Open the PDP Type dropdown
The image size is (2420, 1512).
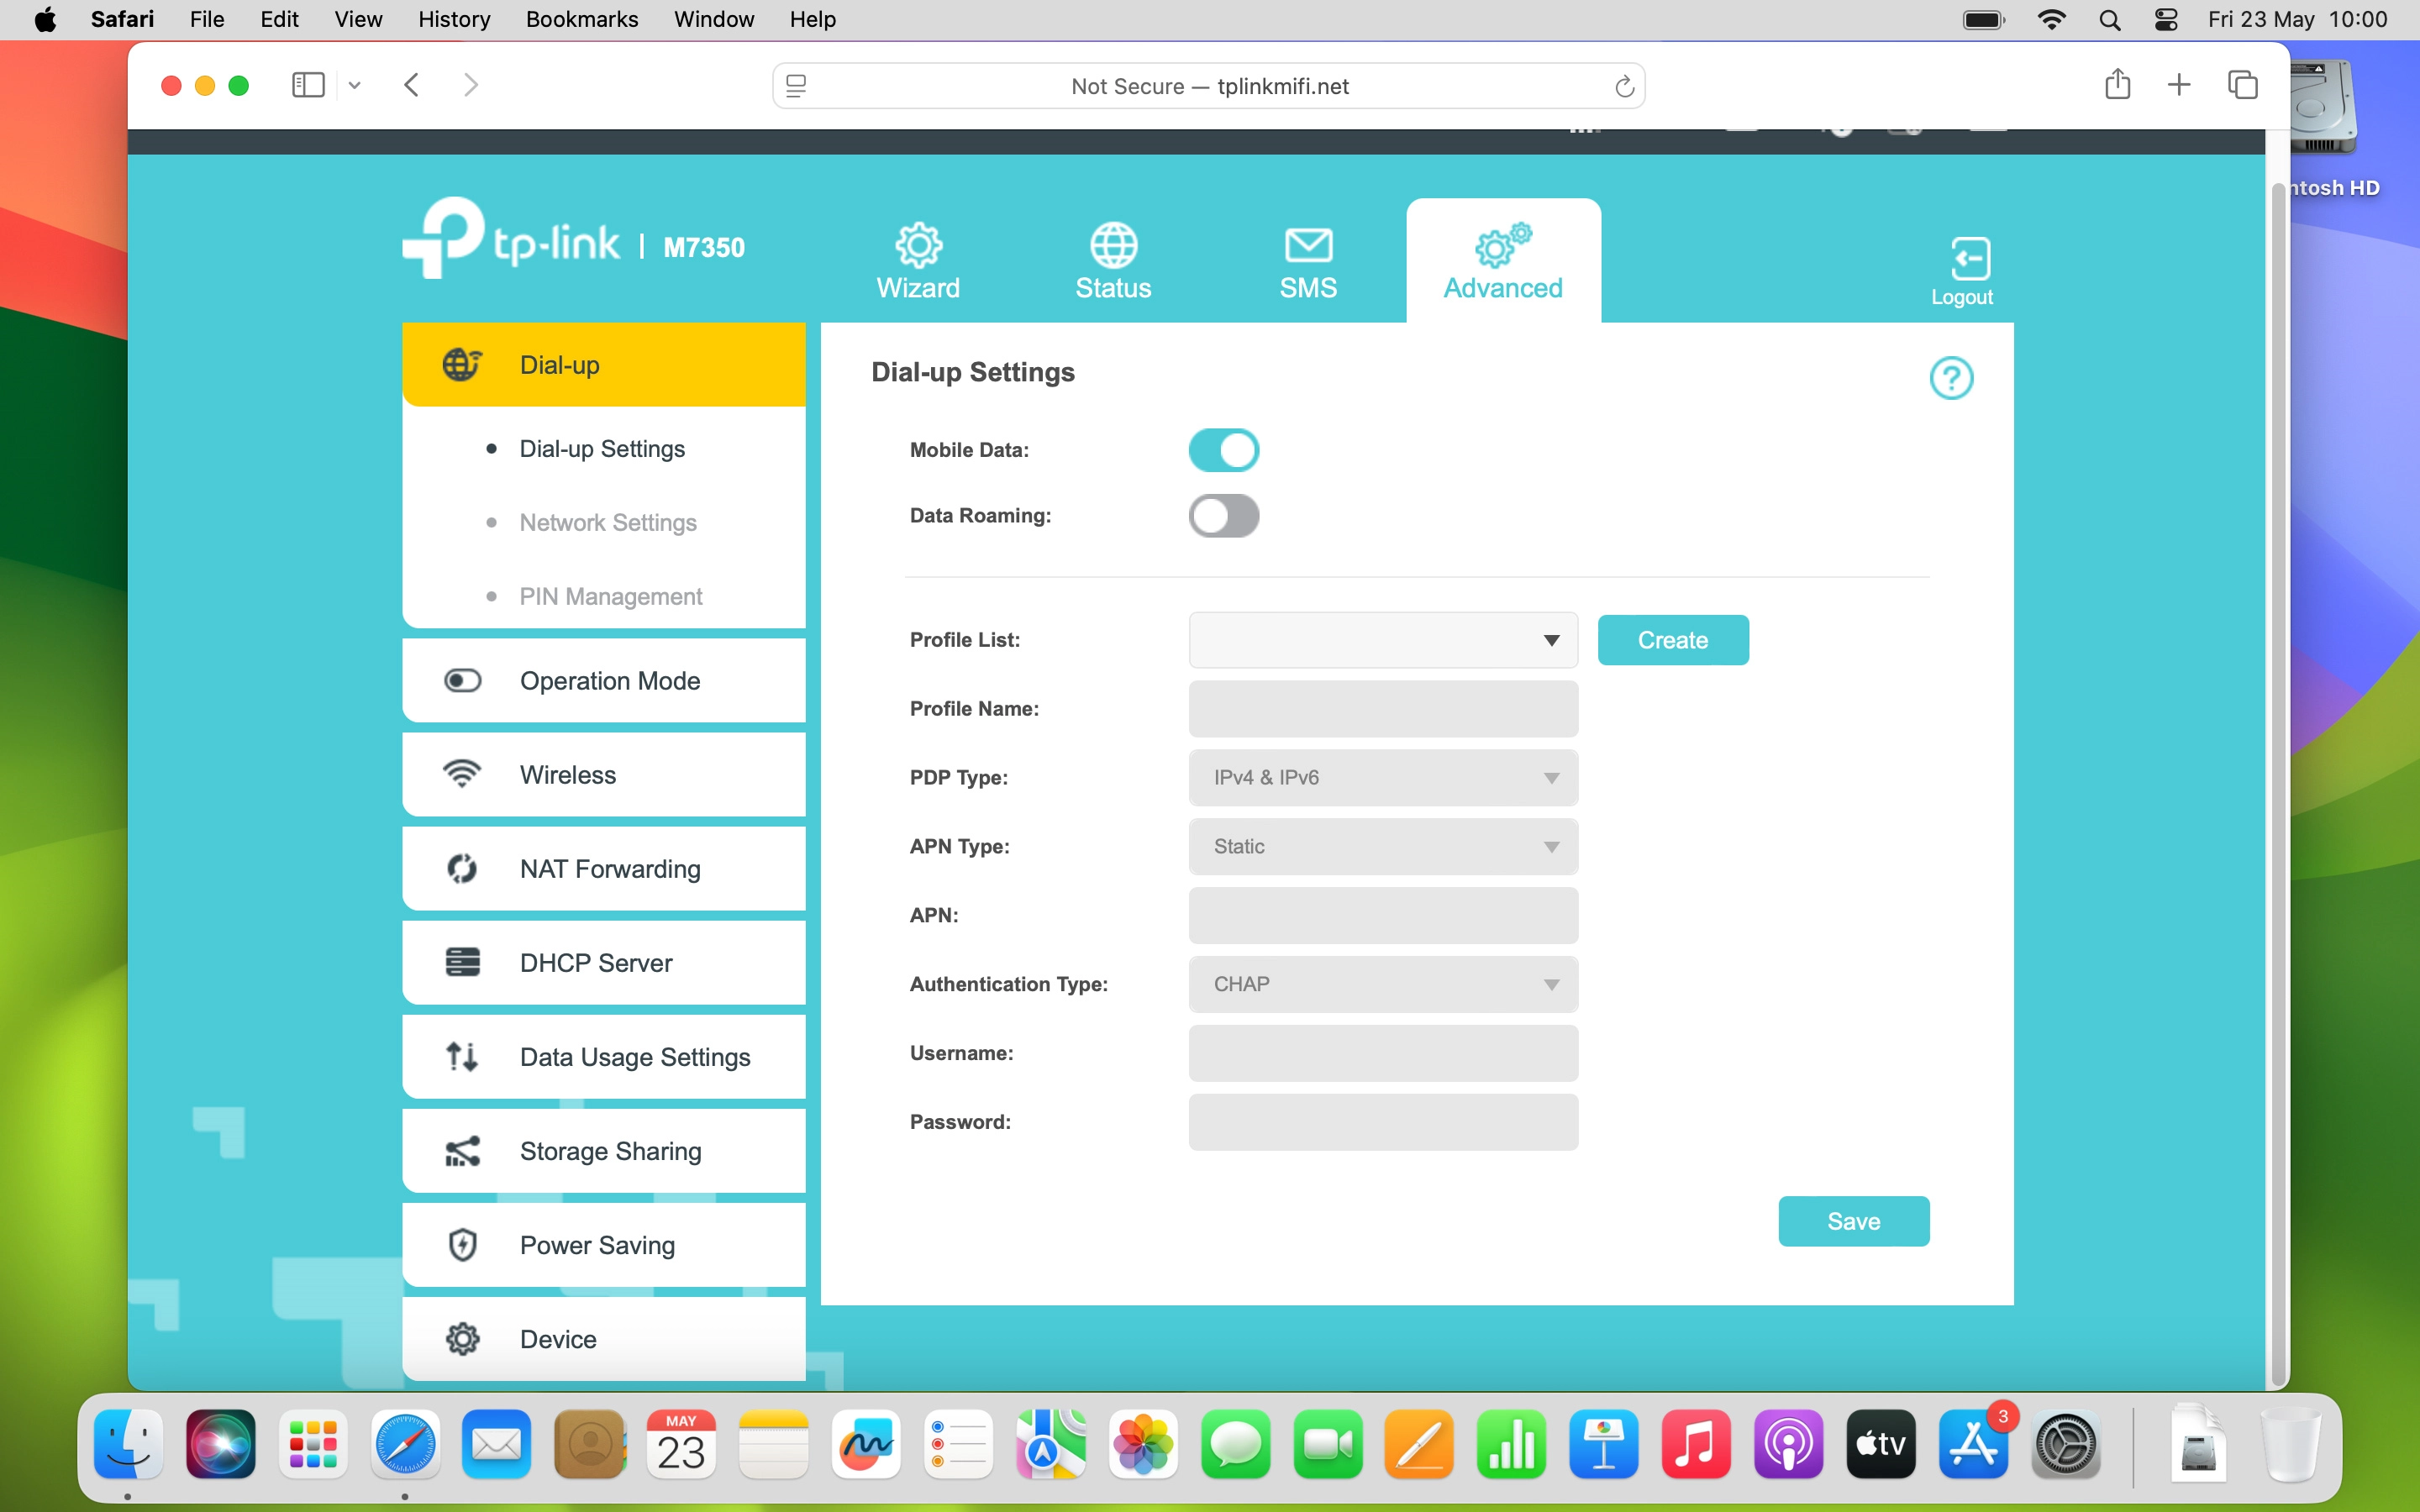(x=1382, y=778)
